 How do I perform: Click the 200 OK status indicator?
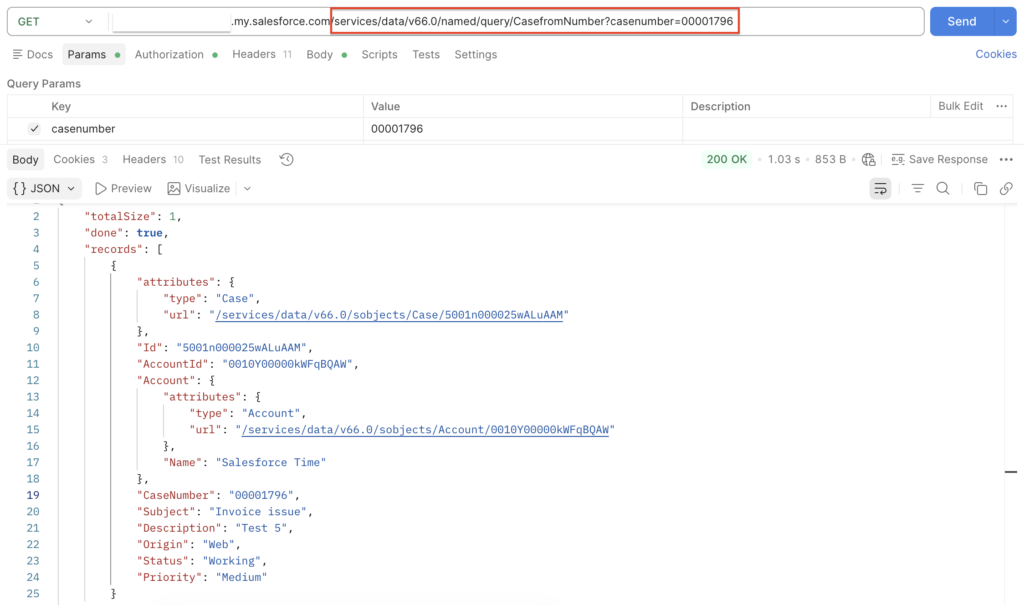coord(727,159)
